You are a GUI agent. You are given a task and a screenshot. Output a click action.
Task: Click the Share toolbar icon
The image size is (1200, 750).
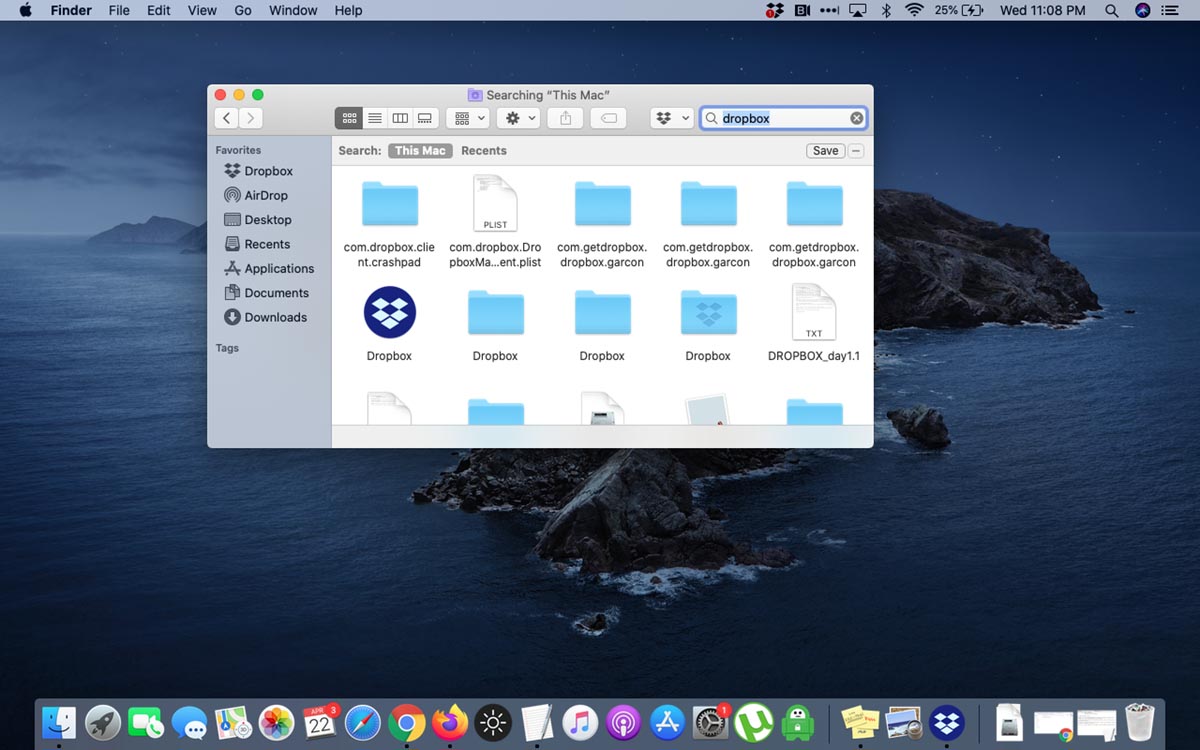pyautogui.click(x=565, y=118)
